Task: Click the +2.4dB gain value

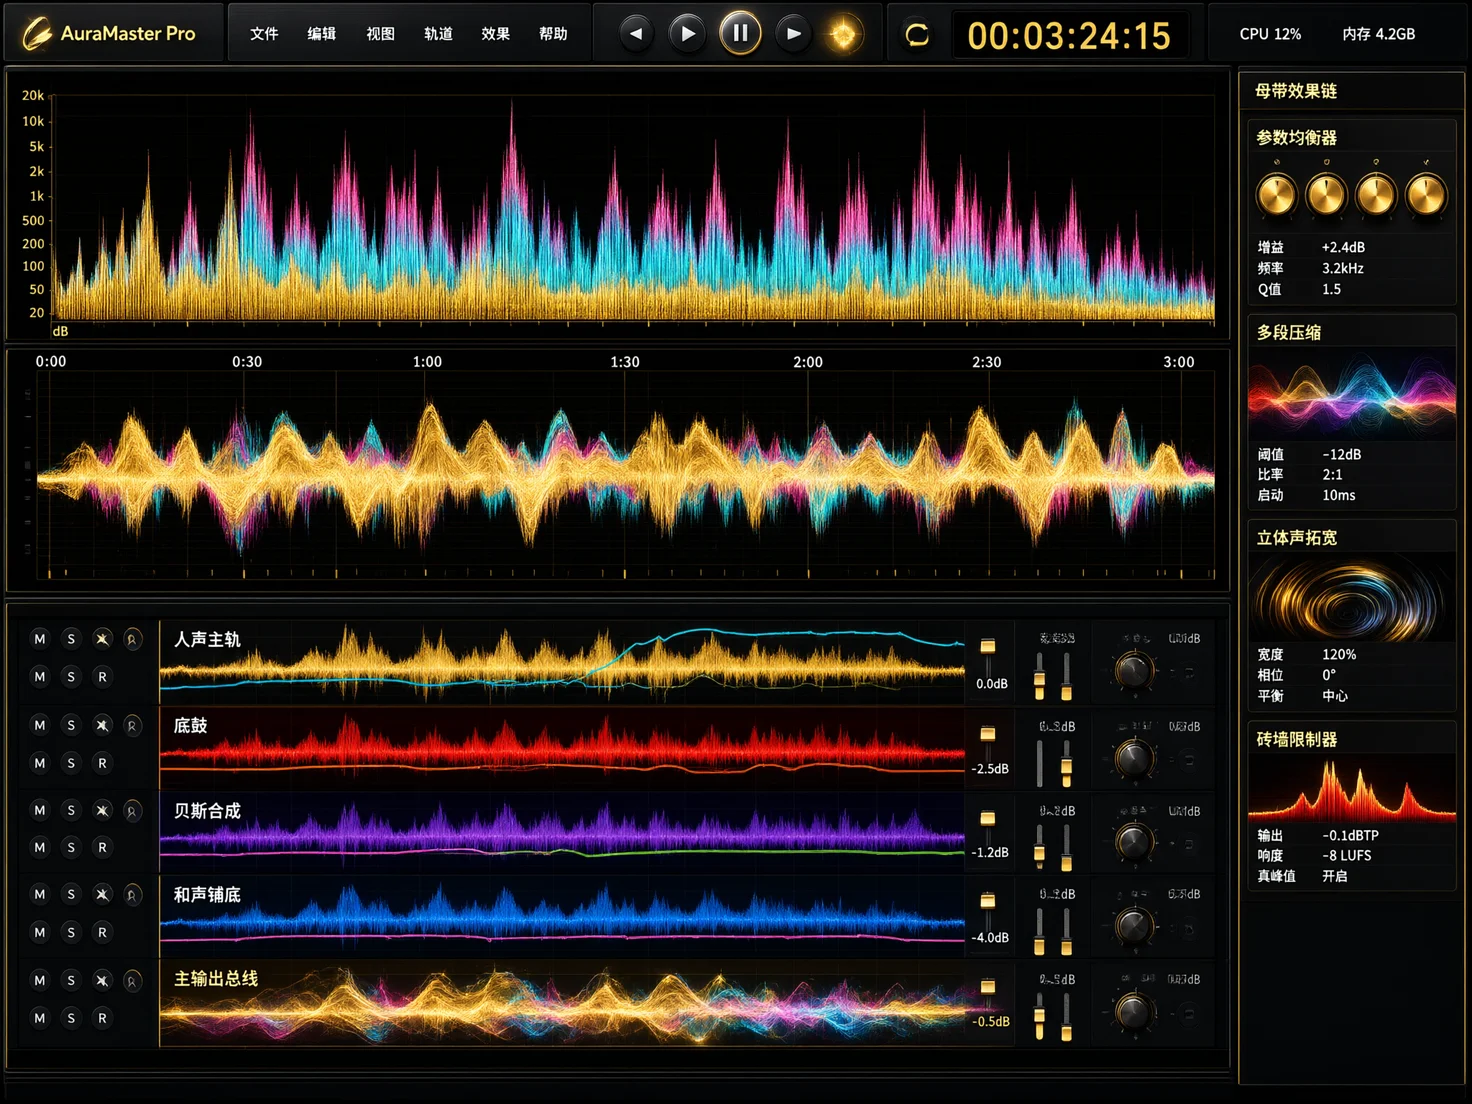Action: click(x=1343, y=247)
